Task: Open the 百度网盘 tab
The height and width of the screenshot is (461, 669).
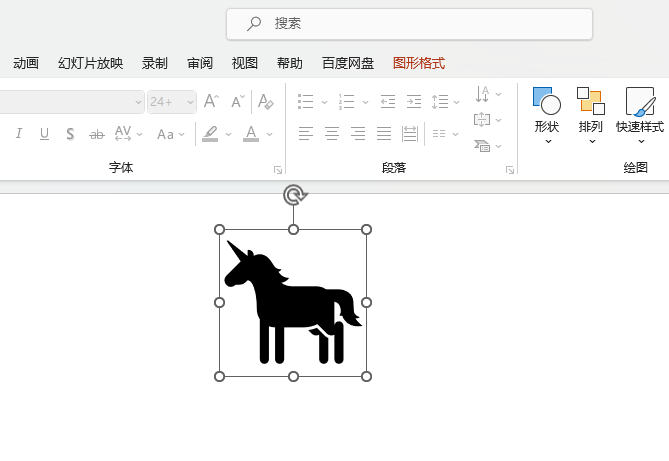Action: pyautogui.click(x=348, y=63)
